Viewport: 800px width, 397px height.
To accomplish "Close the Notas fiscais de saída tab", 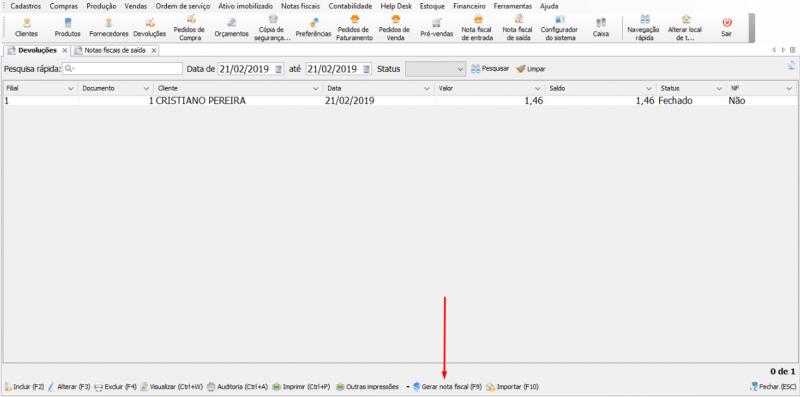I will click(x=153, y=51).
